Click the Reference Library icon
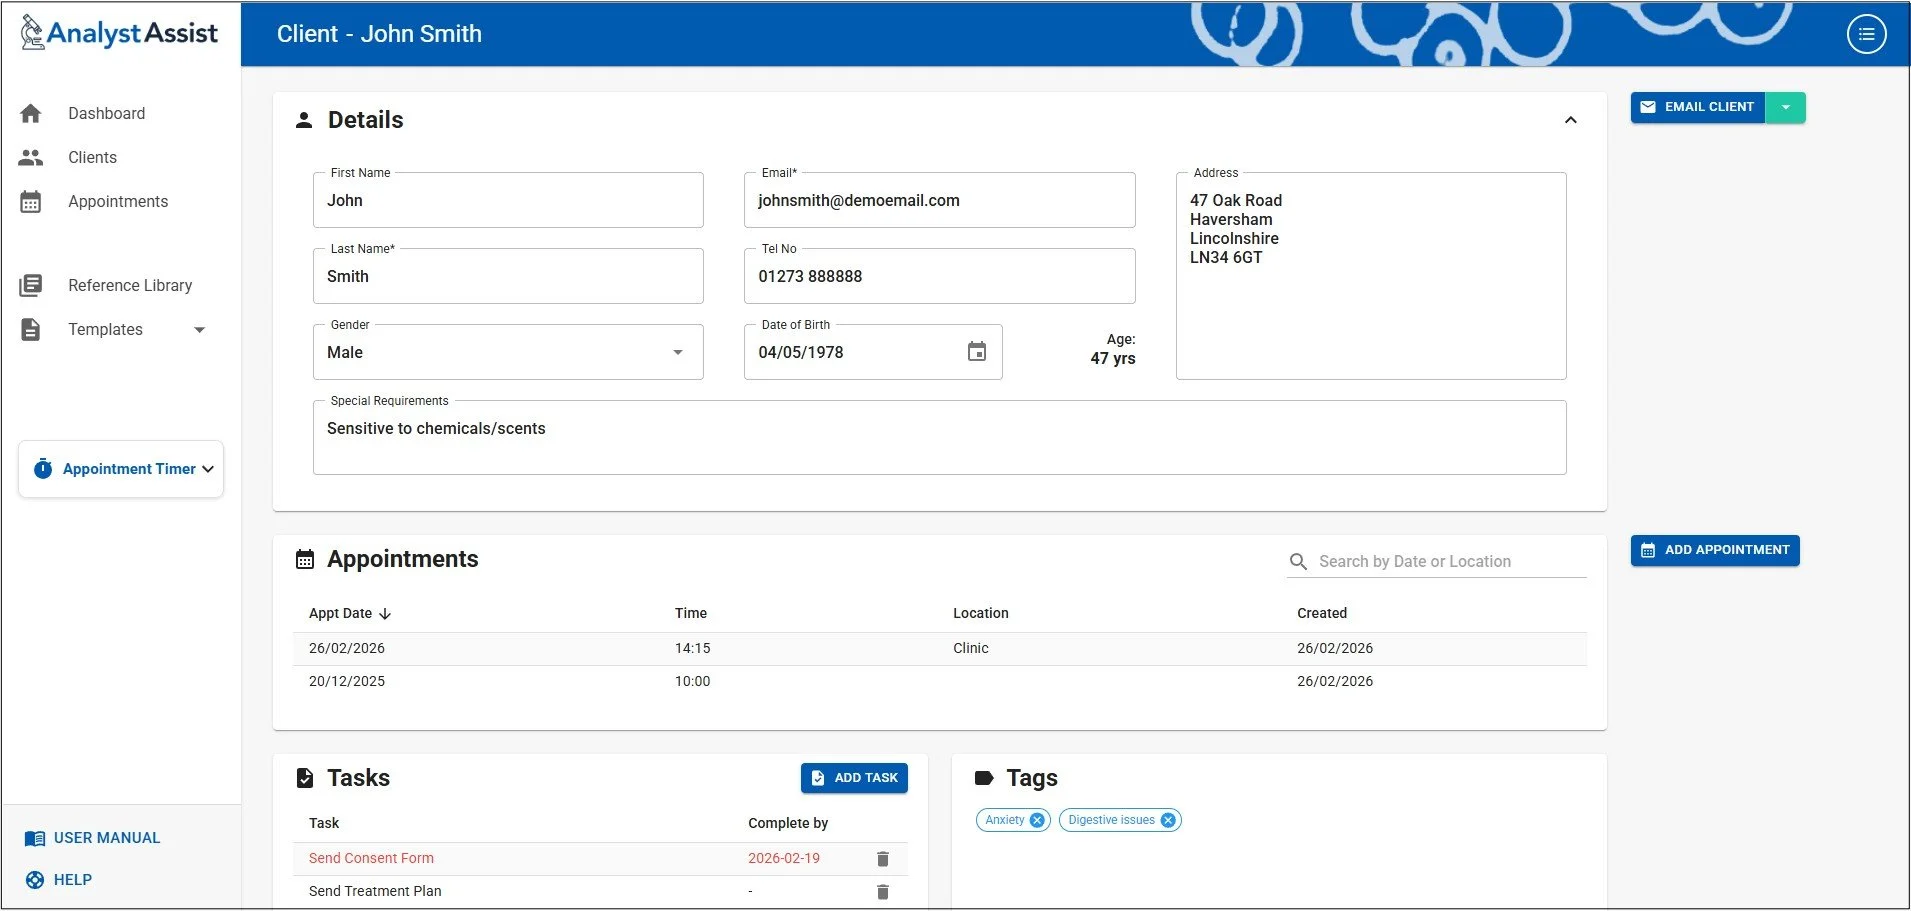 (31, 286)
